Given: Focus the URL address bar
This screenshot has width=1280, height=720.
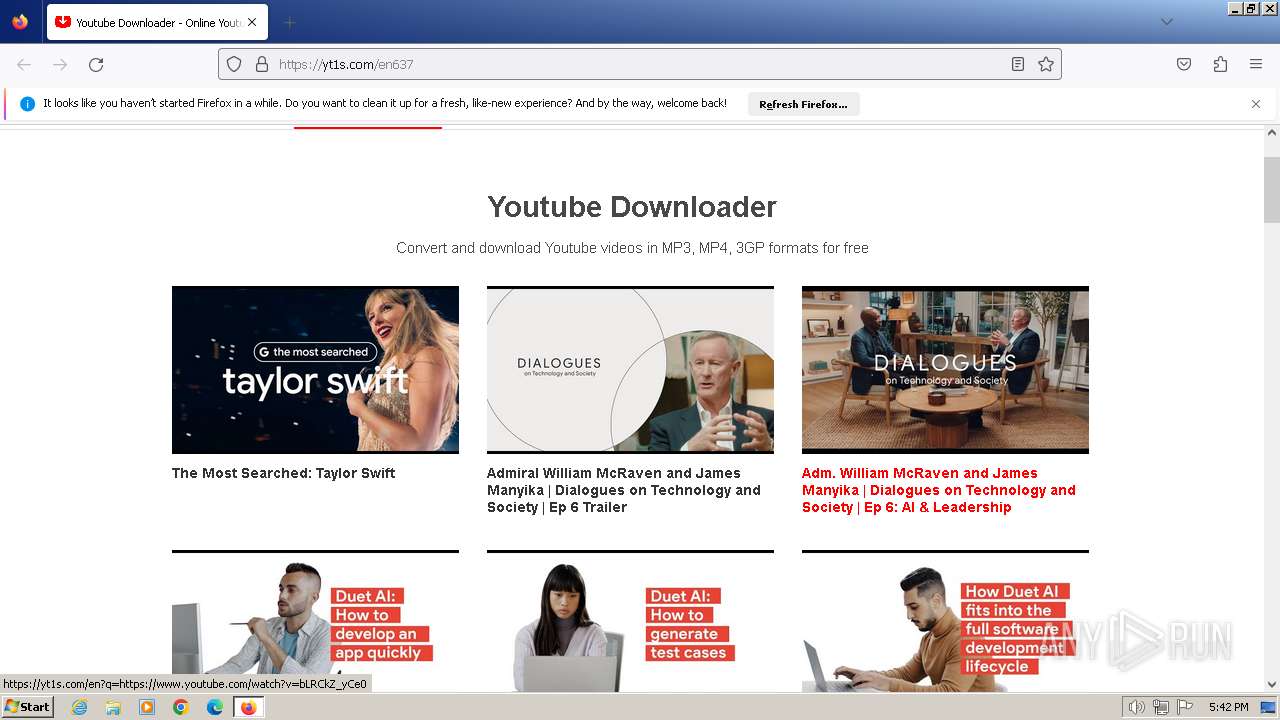Looking at the screenshot, I should [x=640, y=64].
